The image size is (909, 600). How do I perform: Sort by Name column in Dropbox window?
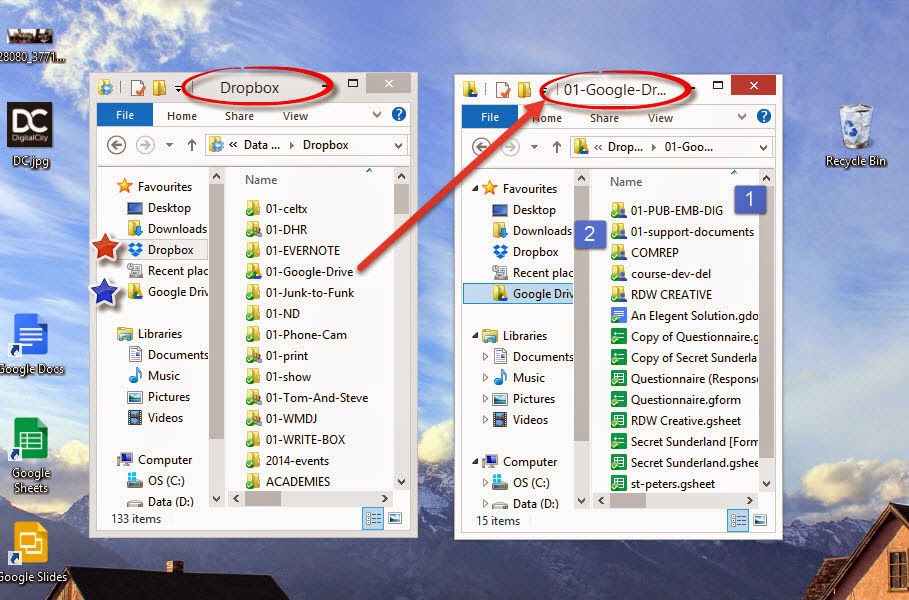pos(261,180)
